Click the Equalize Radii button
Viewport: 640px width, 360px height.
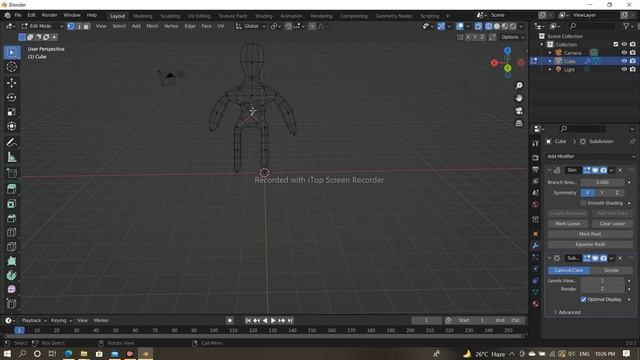(590, 244)
